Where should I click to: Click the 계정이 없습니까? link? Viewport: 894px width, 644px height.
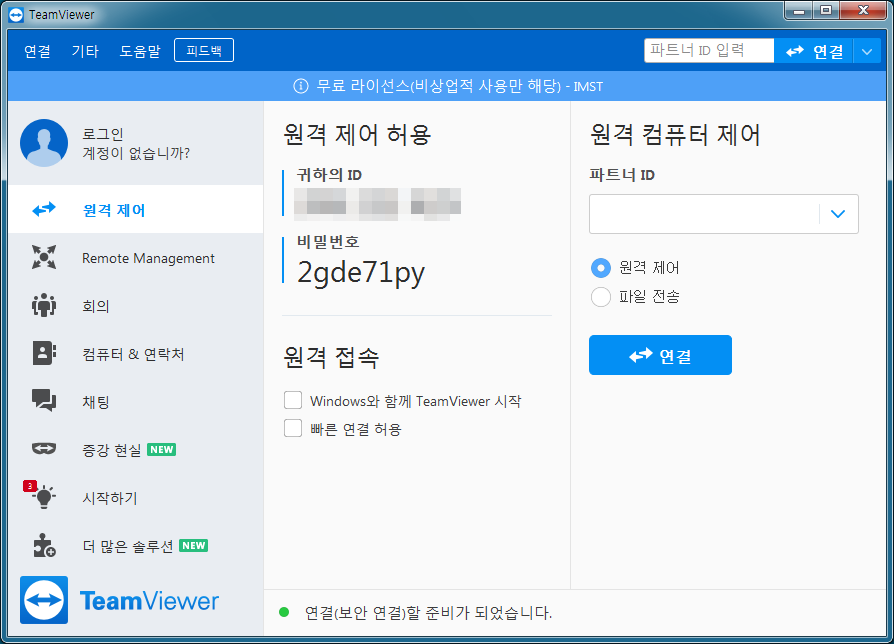(136, 153)
